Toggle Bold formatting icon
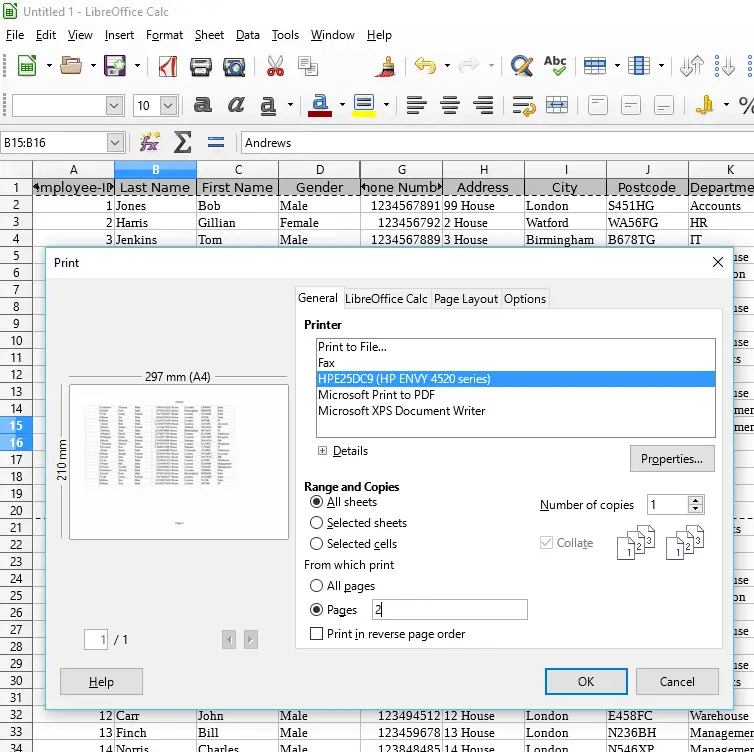The height and width of the screenshot is (752, 754). click(202, 105)
